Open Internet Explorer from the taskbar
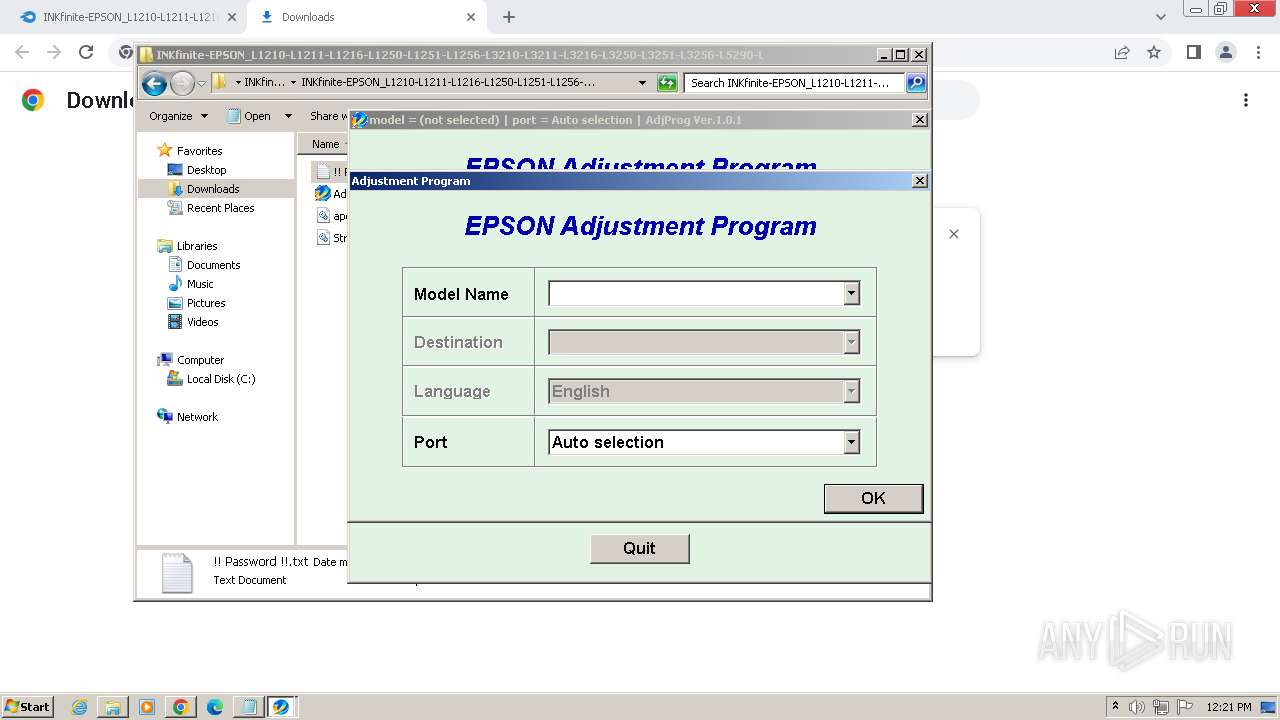This screenshot has width=1280, height=720. coord(80,707)
